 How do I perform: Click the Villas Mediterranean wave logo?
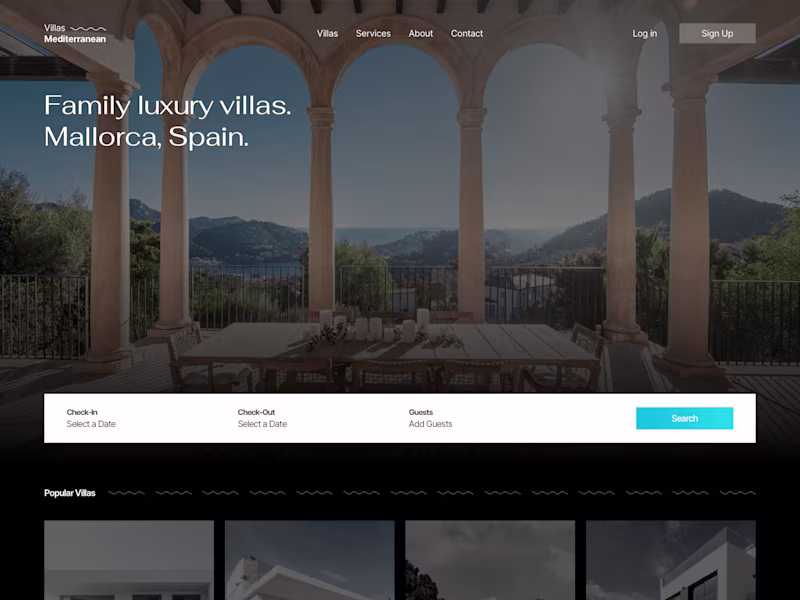pos(75,33)
